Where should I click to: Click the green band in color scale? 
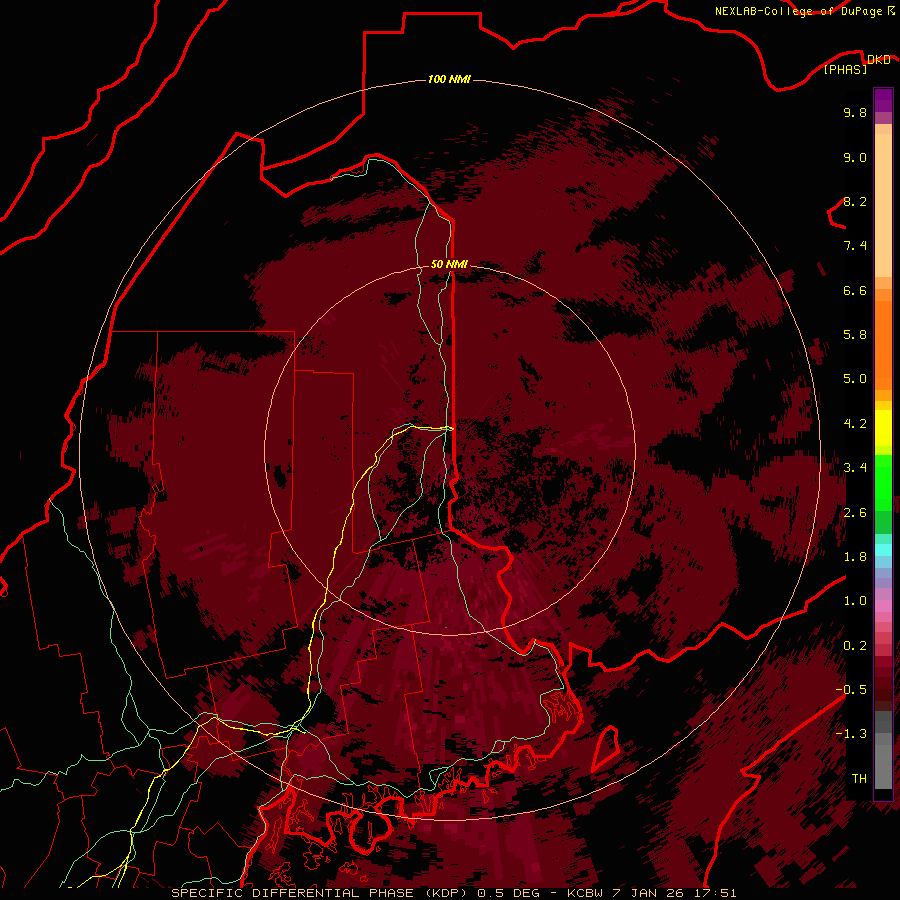(x=883, y=483)
